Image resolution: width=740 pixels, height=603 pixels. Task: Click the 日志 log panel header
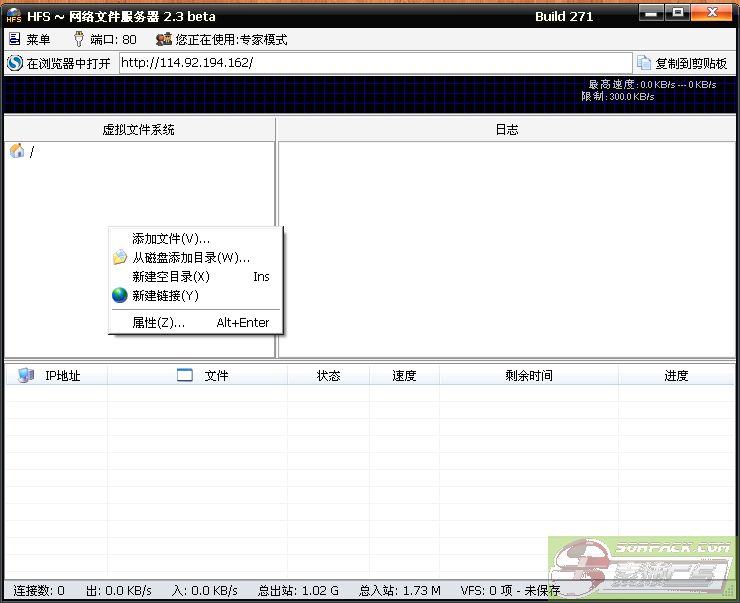507,130
